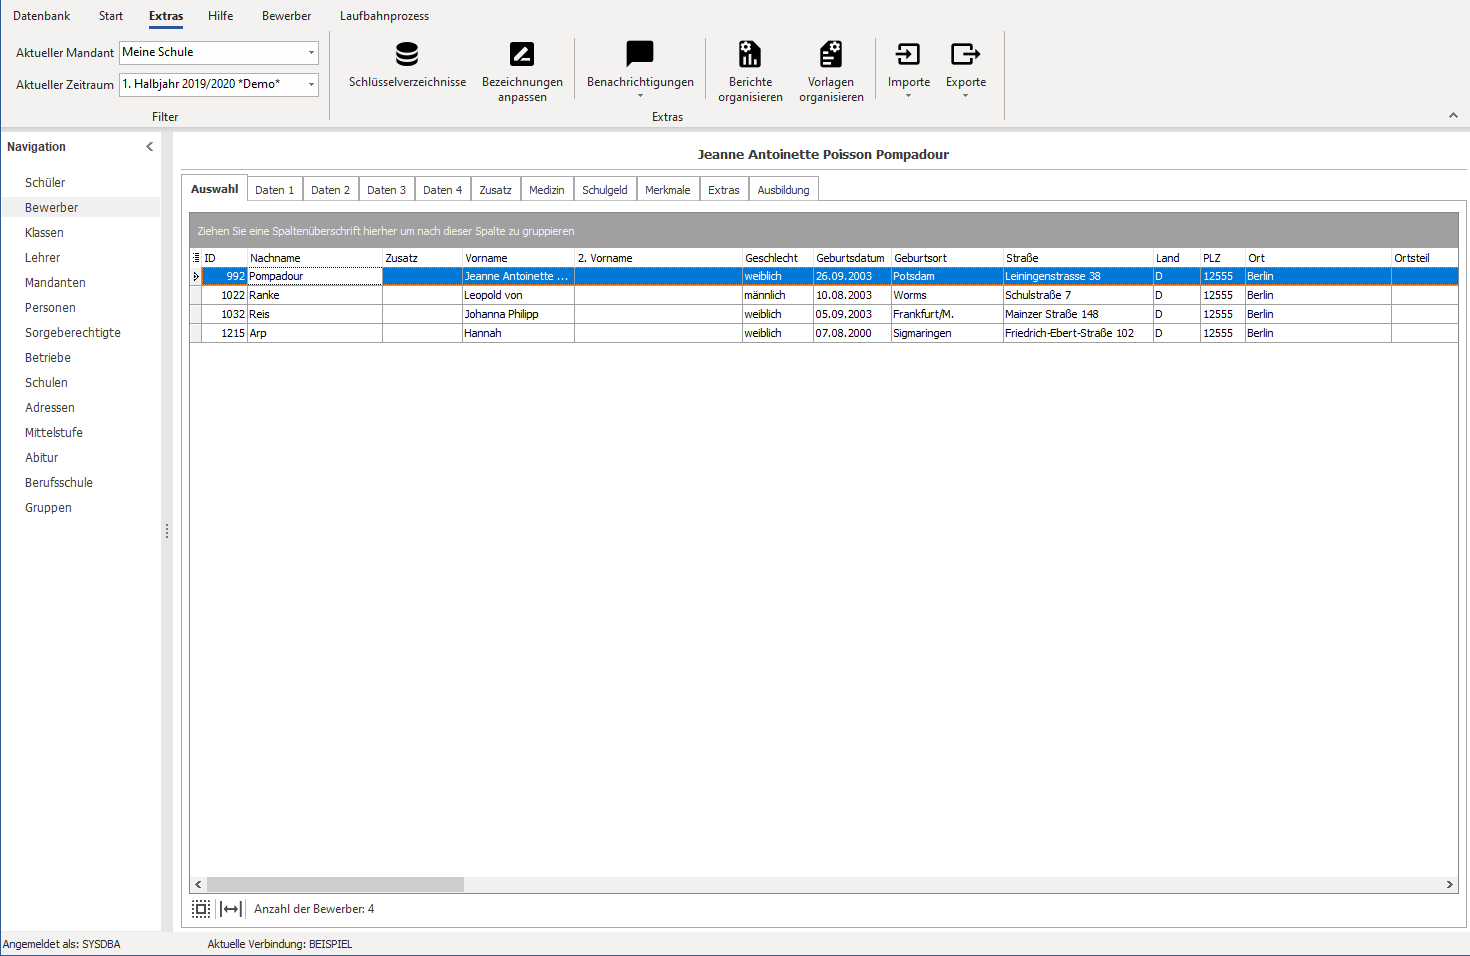Click Berichte organisieren icon
Image resolution: width=1470 pixels, height=956 pixels.
pos(750,54)
